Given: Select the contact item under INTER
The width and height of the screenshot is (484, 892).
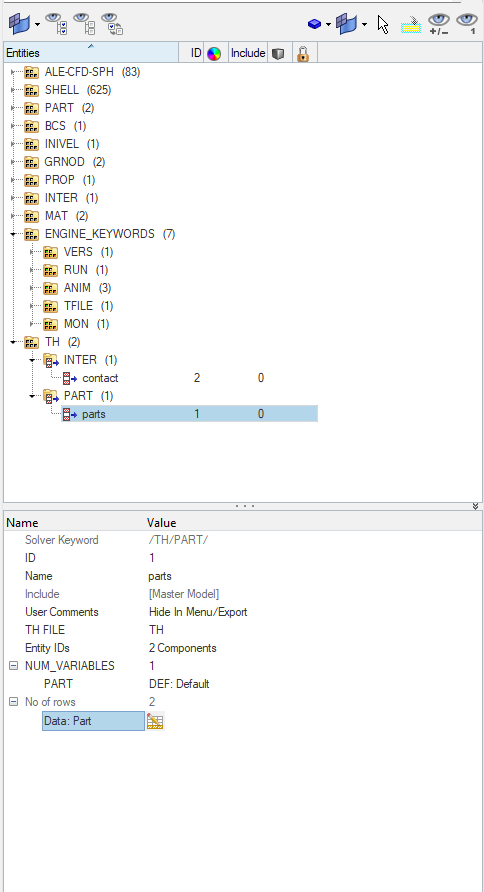Looking at the screenshot, I should (x=100, y=378).
